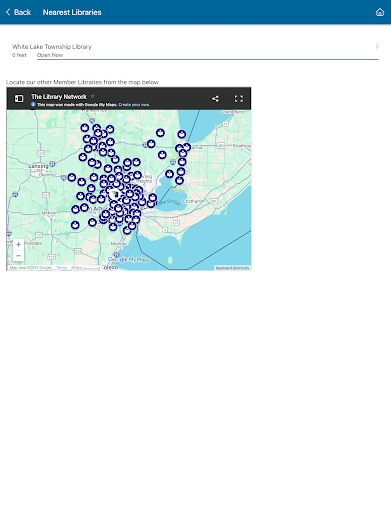The image size is (391, 512).
Task: Go back using the Back arrow
Action: click(8, 12)
